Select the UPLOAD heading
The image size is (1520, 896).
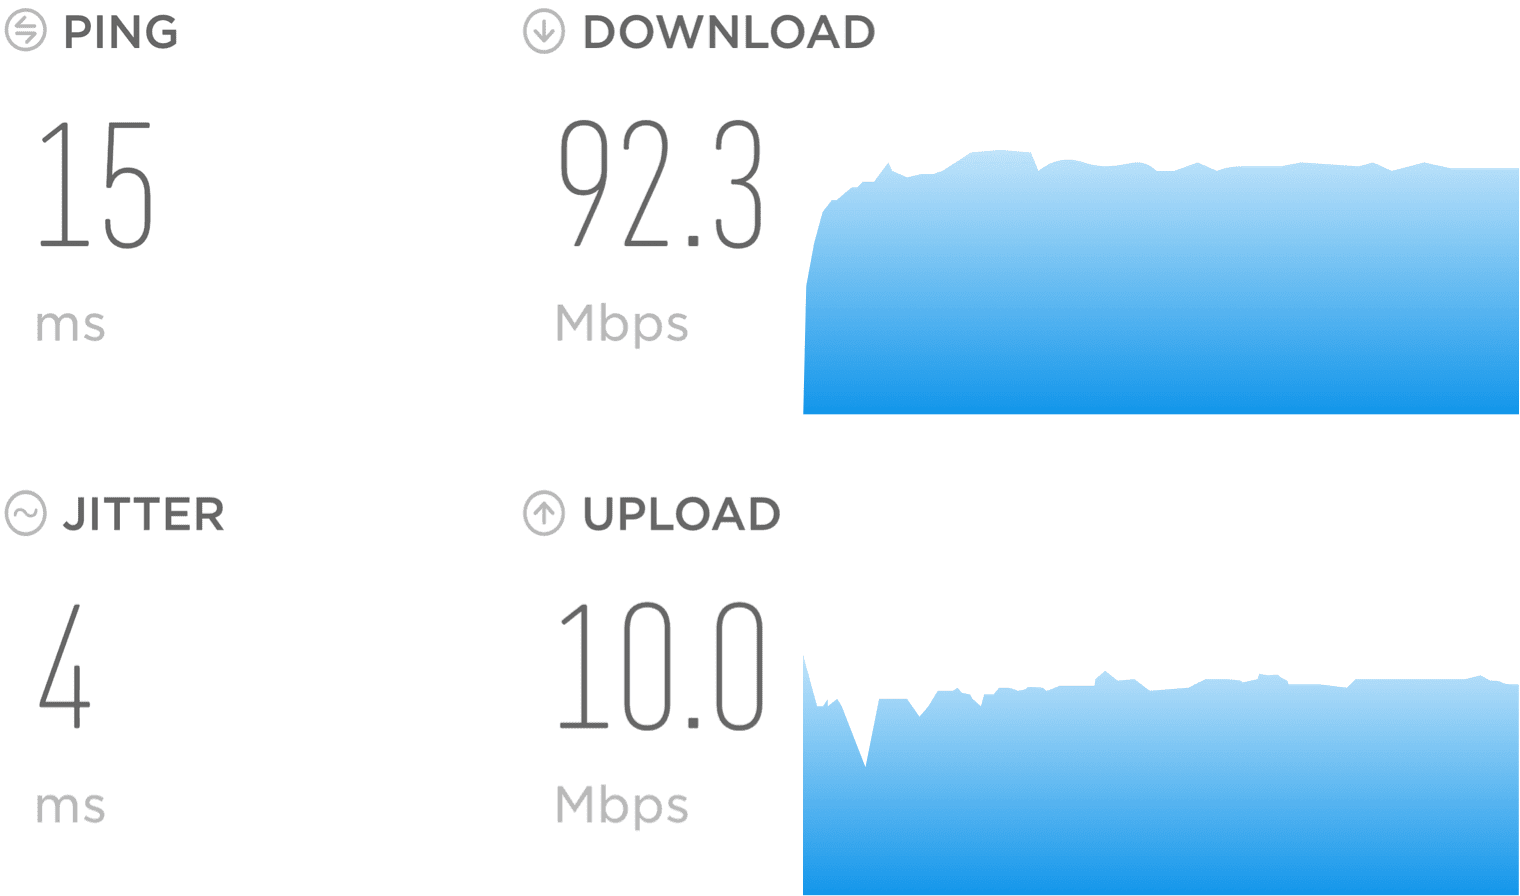682,515
